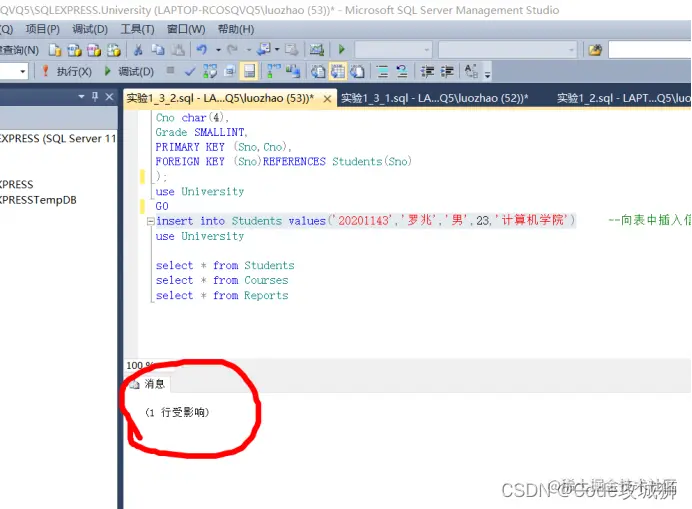Toggle Include Client Statistics icon
692x509 pixels.
293,71
